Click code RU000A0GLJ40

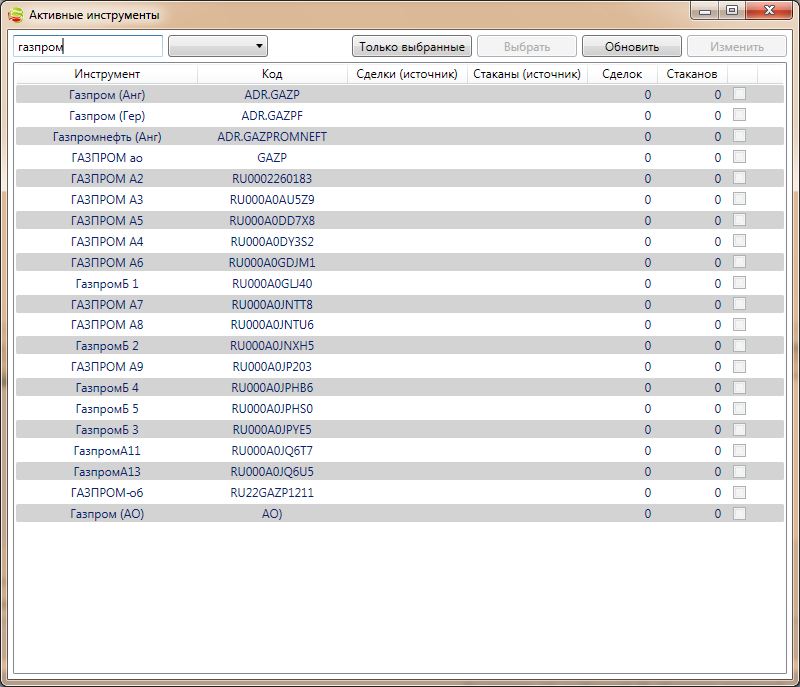pyautogui.click(x=272, y=284)
